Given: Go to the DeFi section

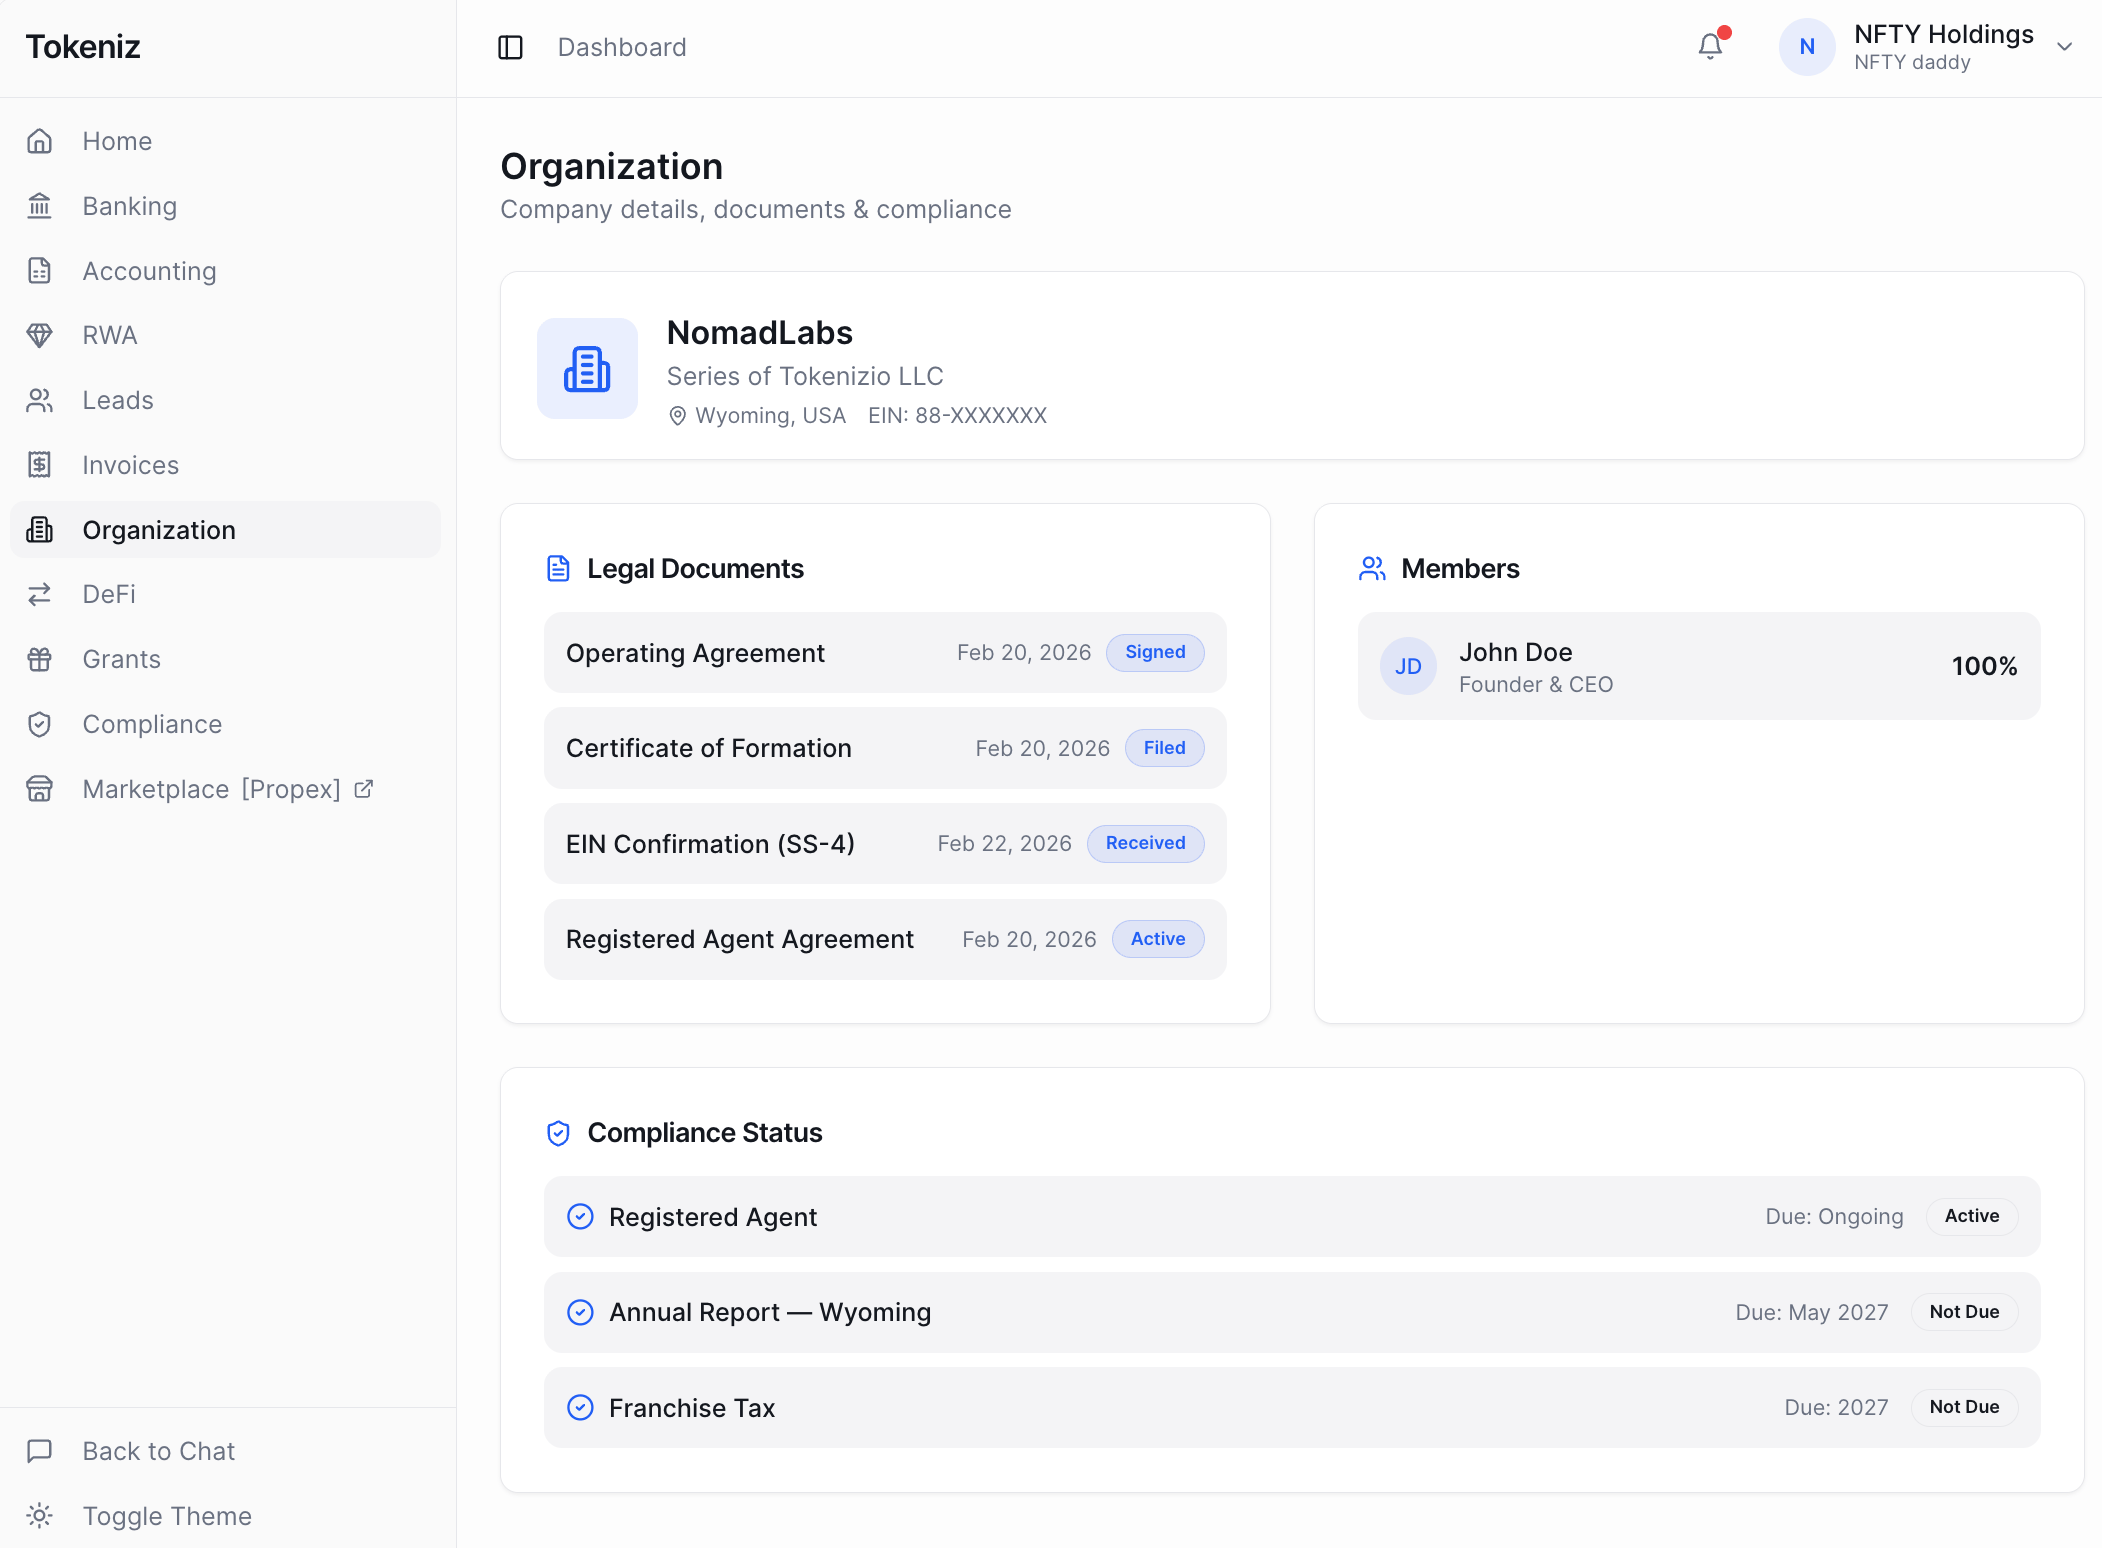Looking at the screenshot, I should [108, 594].
